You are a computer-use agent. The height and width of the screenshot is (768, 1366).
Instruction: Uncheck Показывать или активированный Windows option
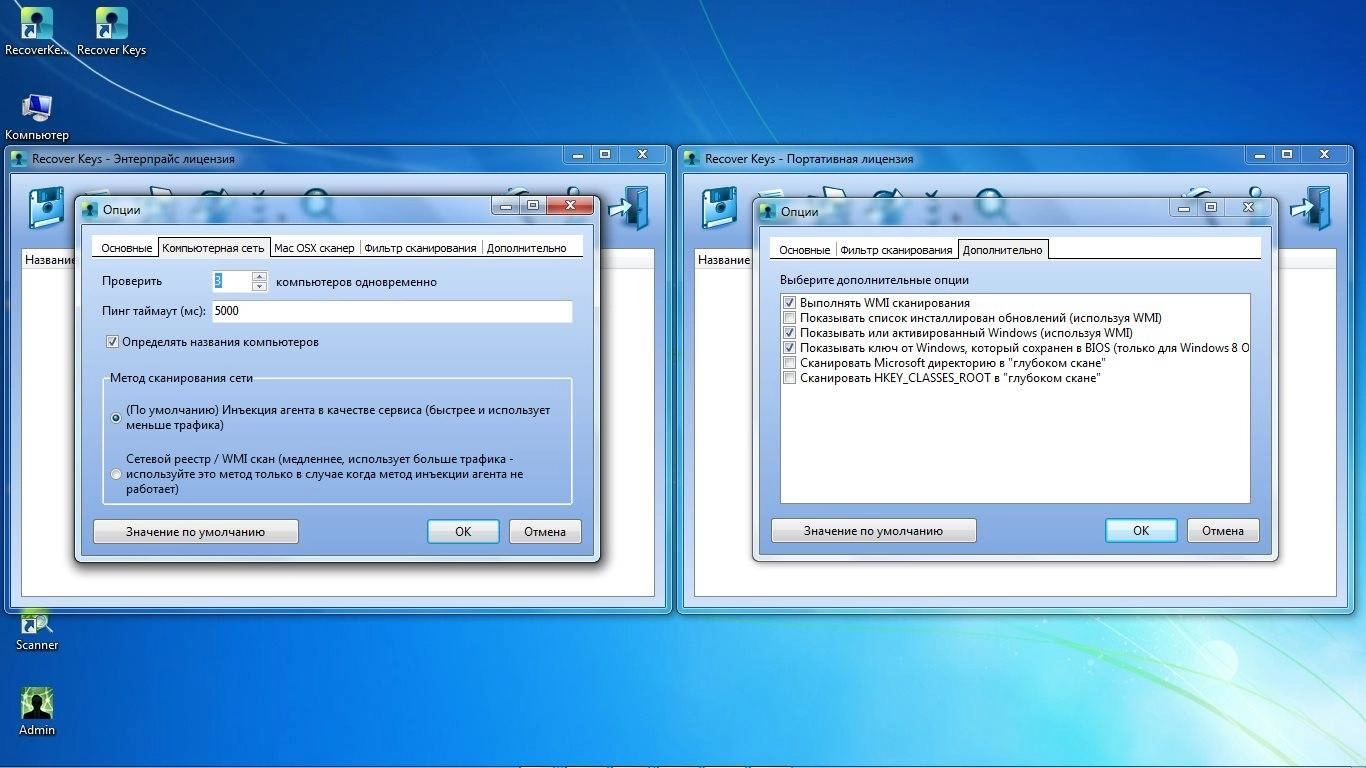(x=790, y=333)
